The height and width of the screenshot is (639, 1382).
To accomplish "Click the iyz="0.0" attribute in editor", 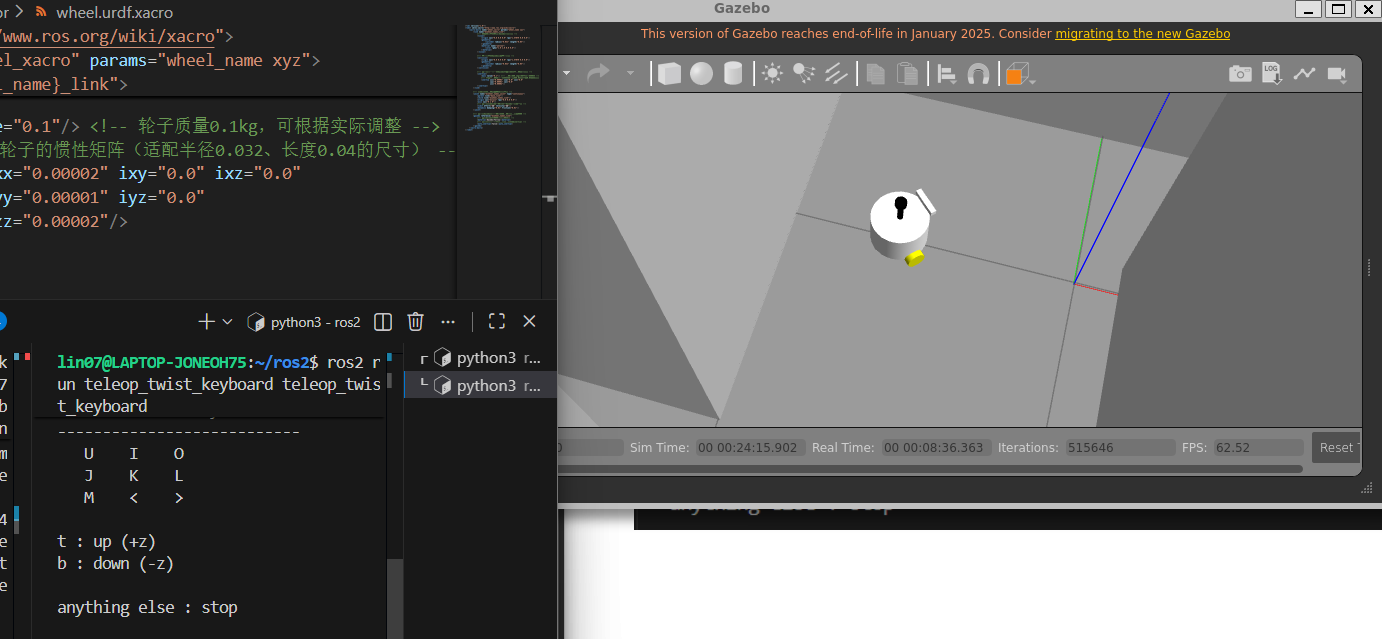I will [162, 197].
